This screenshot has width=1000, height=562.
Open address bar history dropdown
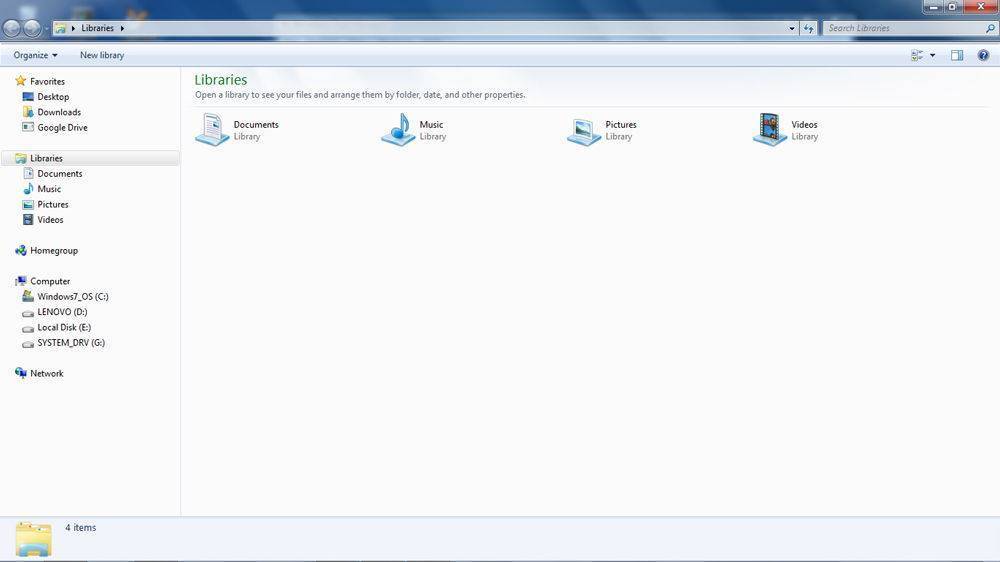coord(792,28)
